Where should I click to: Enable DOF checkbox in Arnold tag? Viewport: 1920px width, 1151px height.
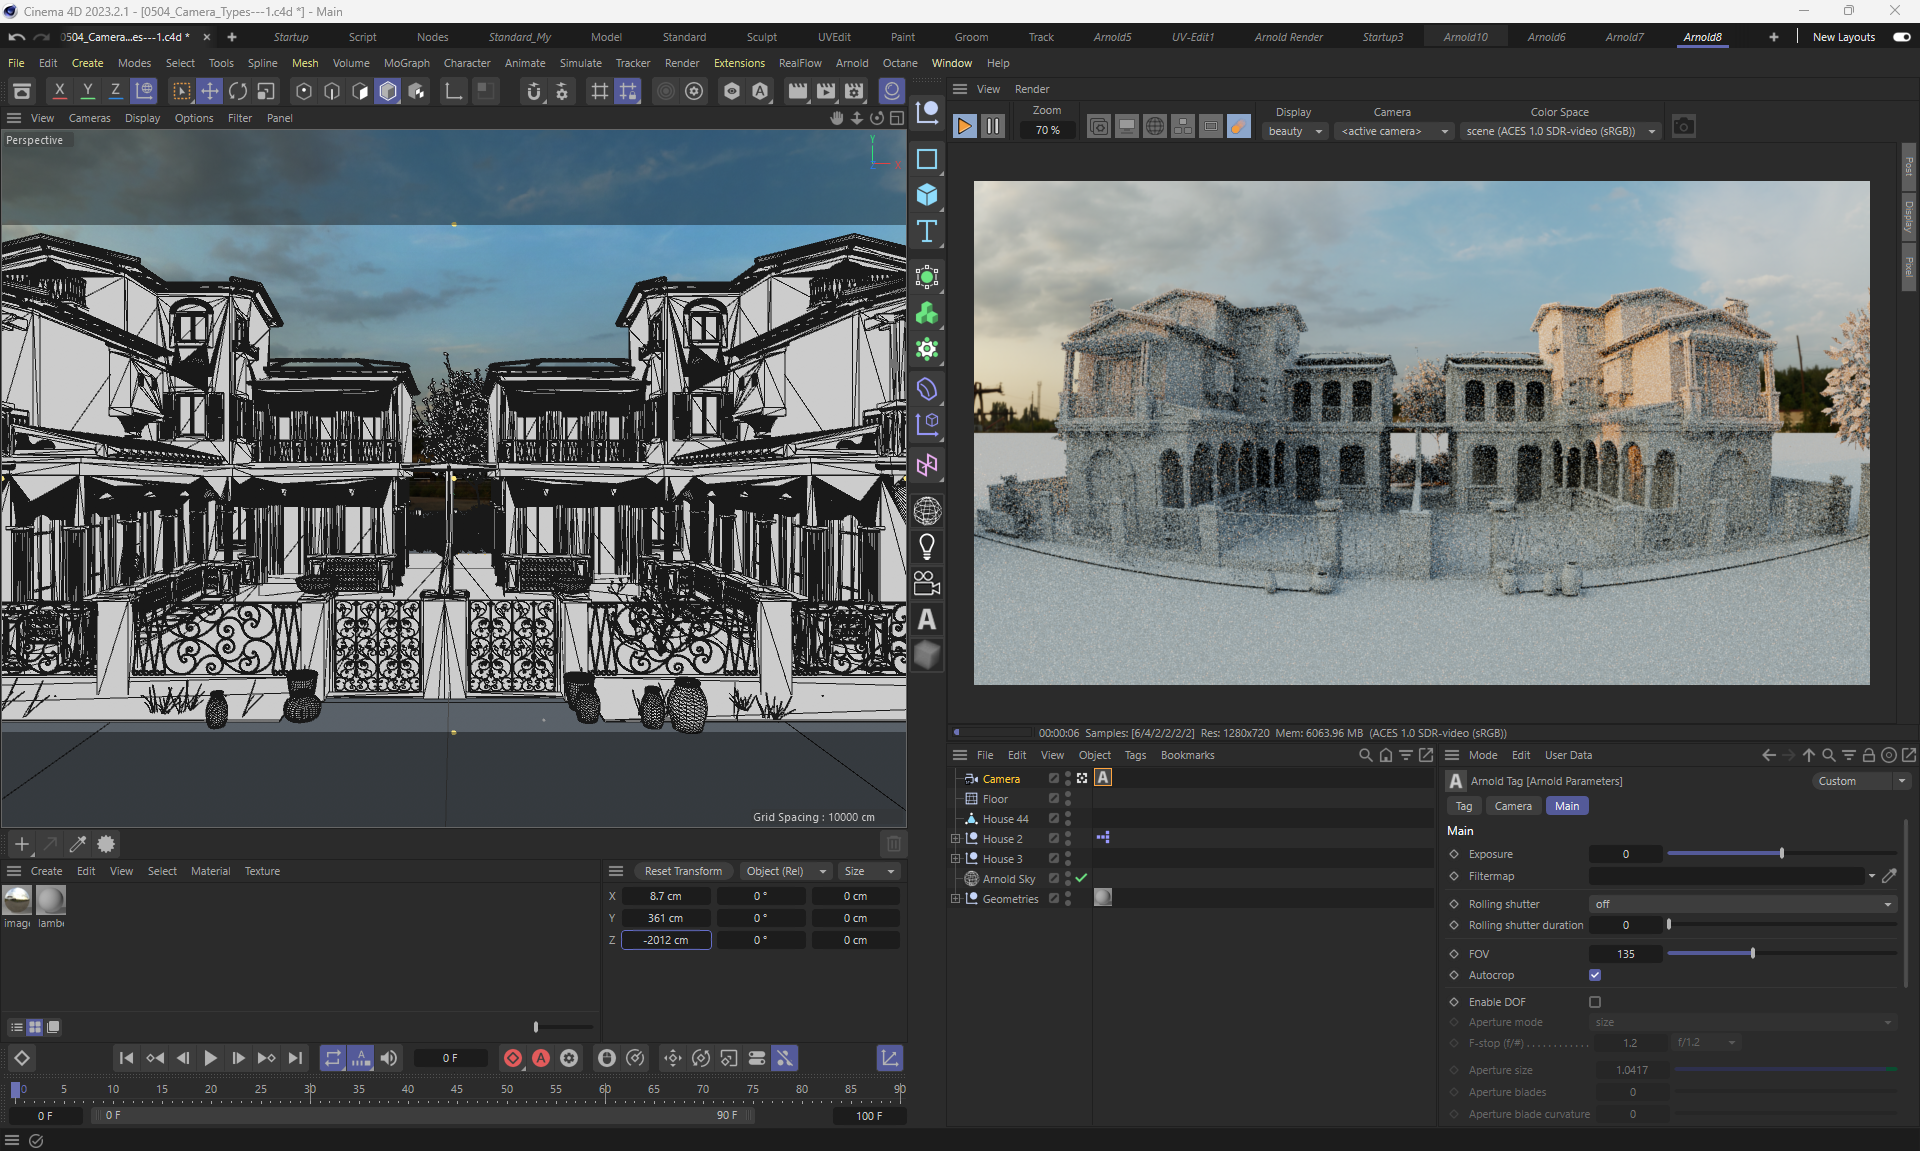(1595, 1002)
